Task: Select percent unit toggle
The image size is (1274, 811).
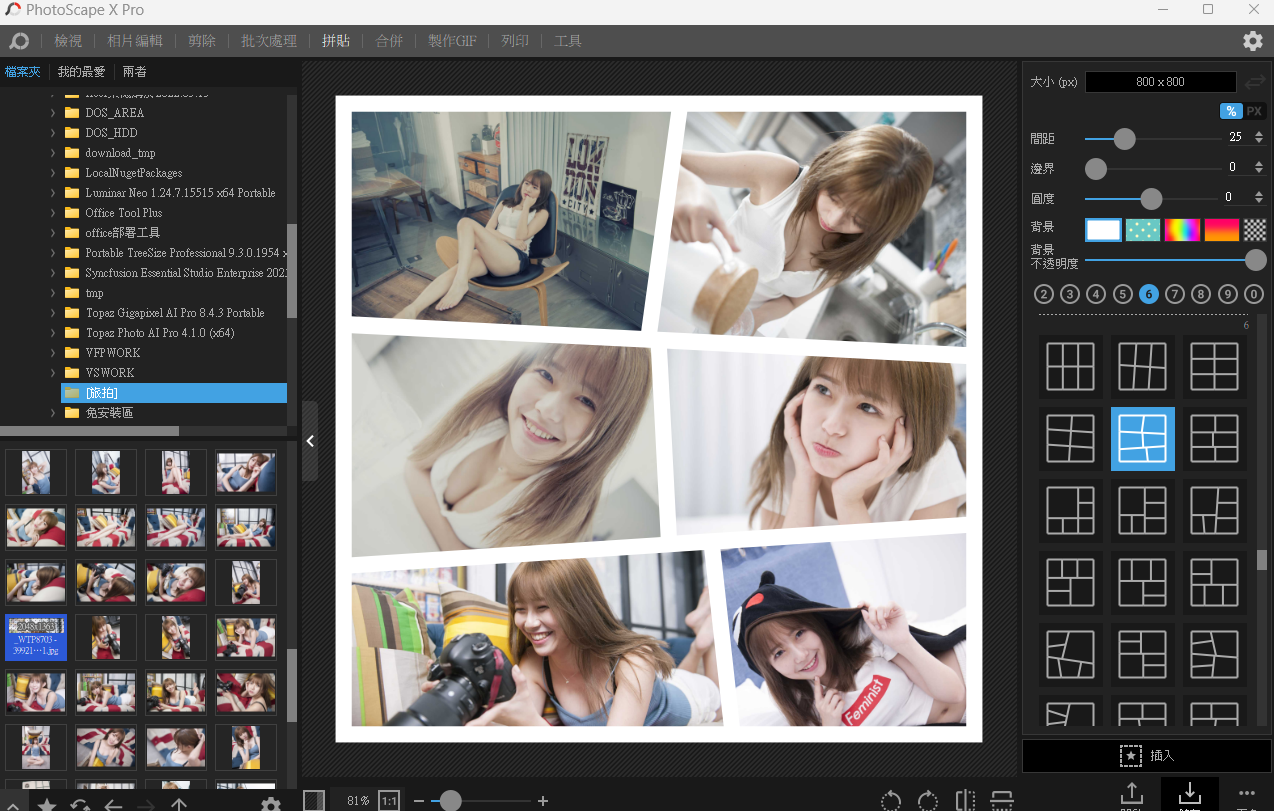Action: click(1231, 111)
